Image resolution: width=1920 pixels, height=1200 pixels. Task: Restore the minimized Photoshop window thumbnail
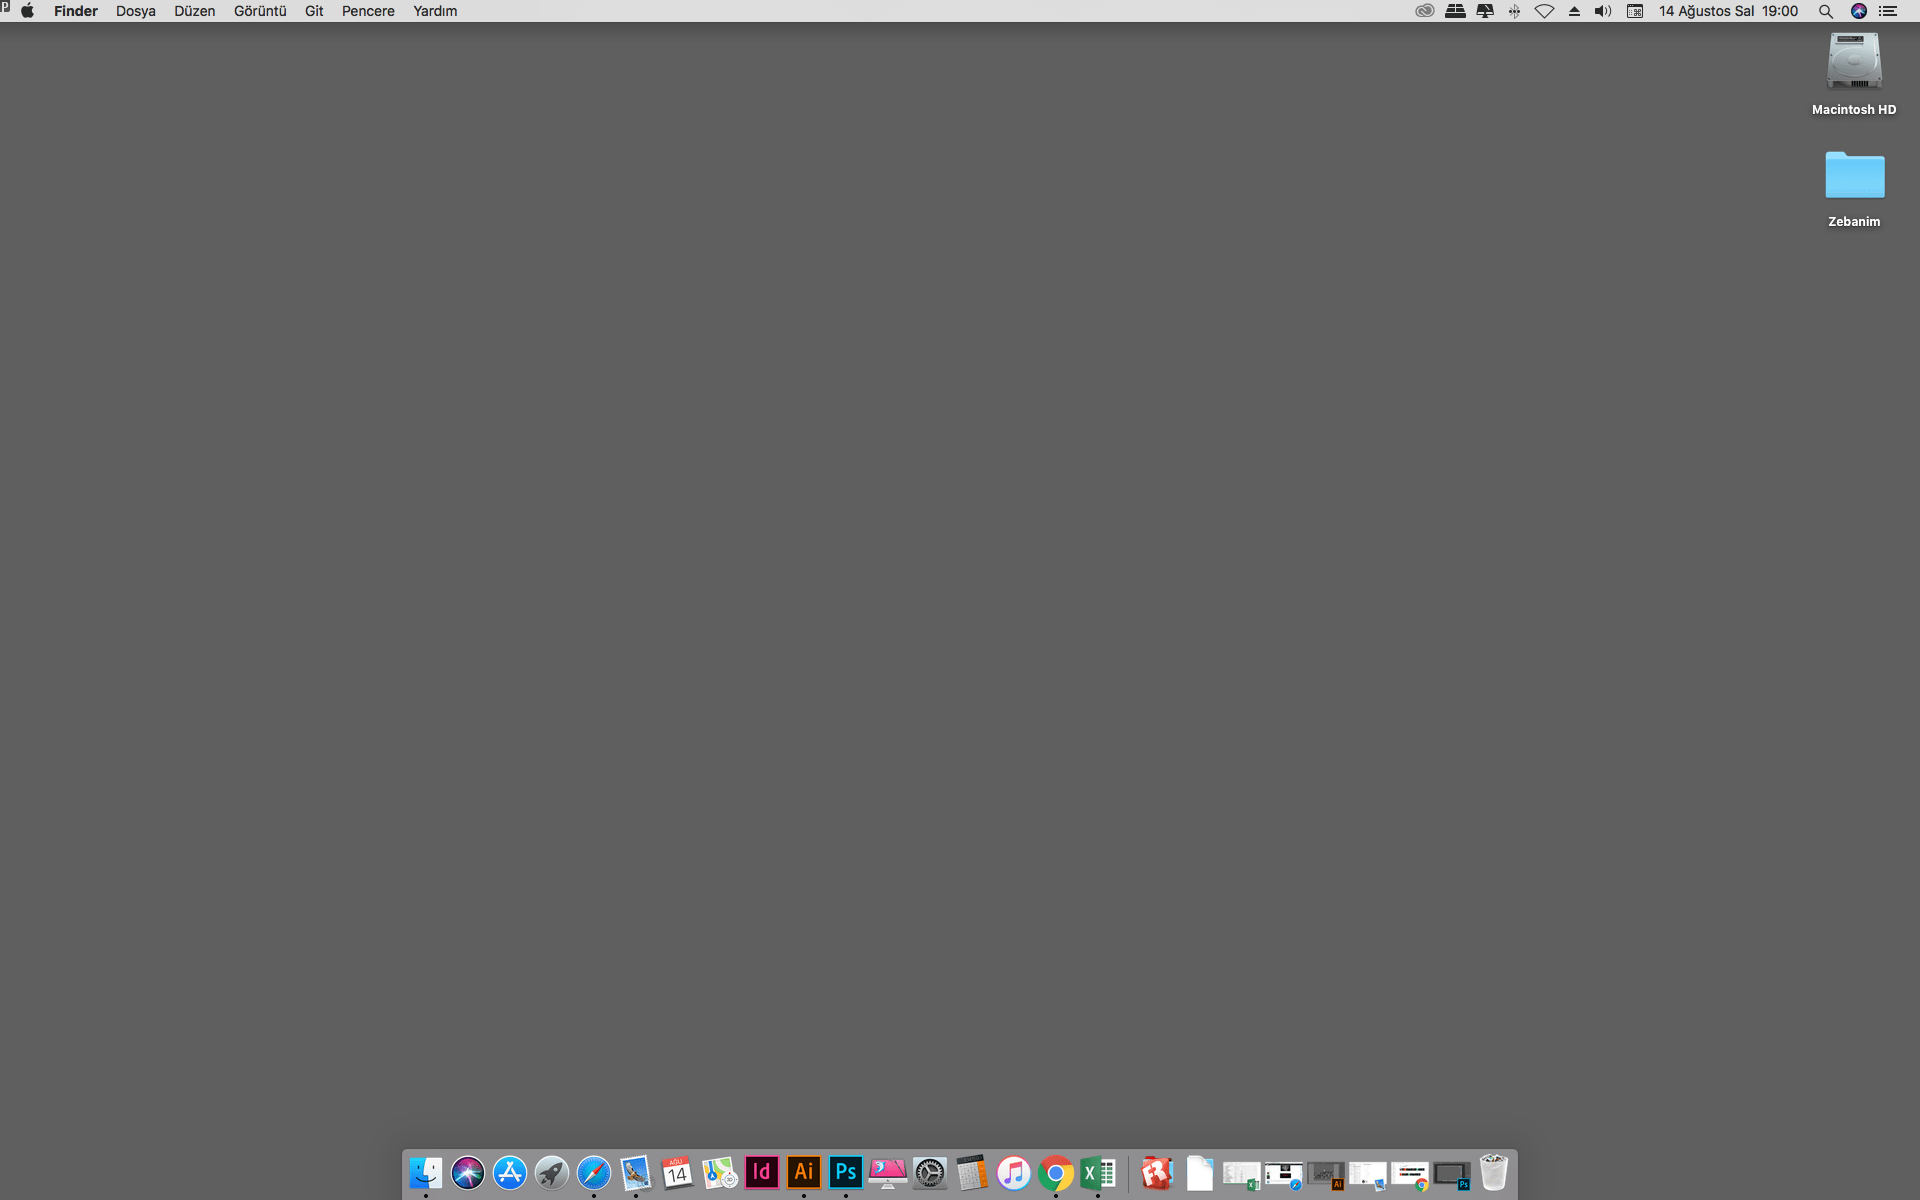[x=1452, y=1175]
